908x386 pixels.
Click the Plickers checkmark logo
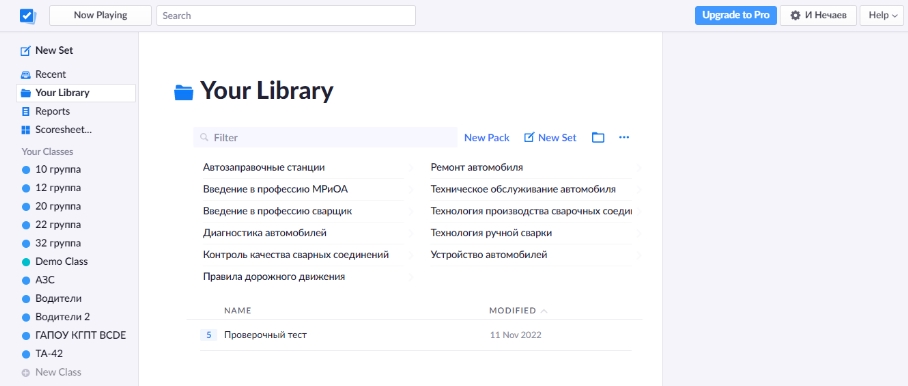click(x=28, y=16)
